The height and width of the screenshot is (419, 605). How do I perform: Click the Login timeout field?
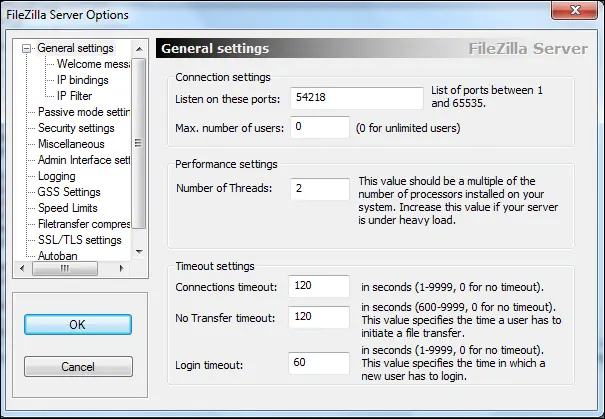pos(319,363)
